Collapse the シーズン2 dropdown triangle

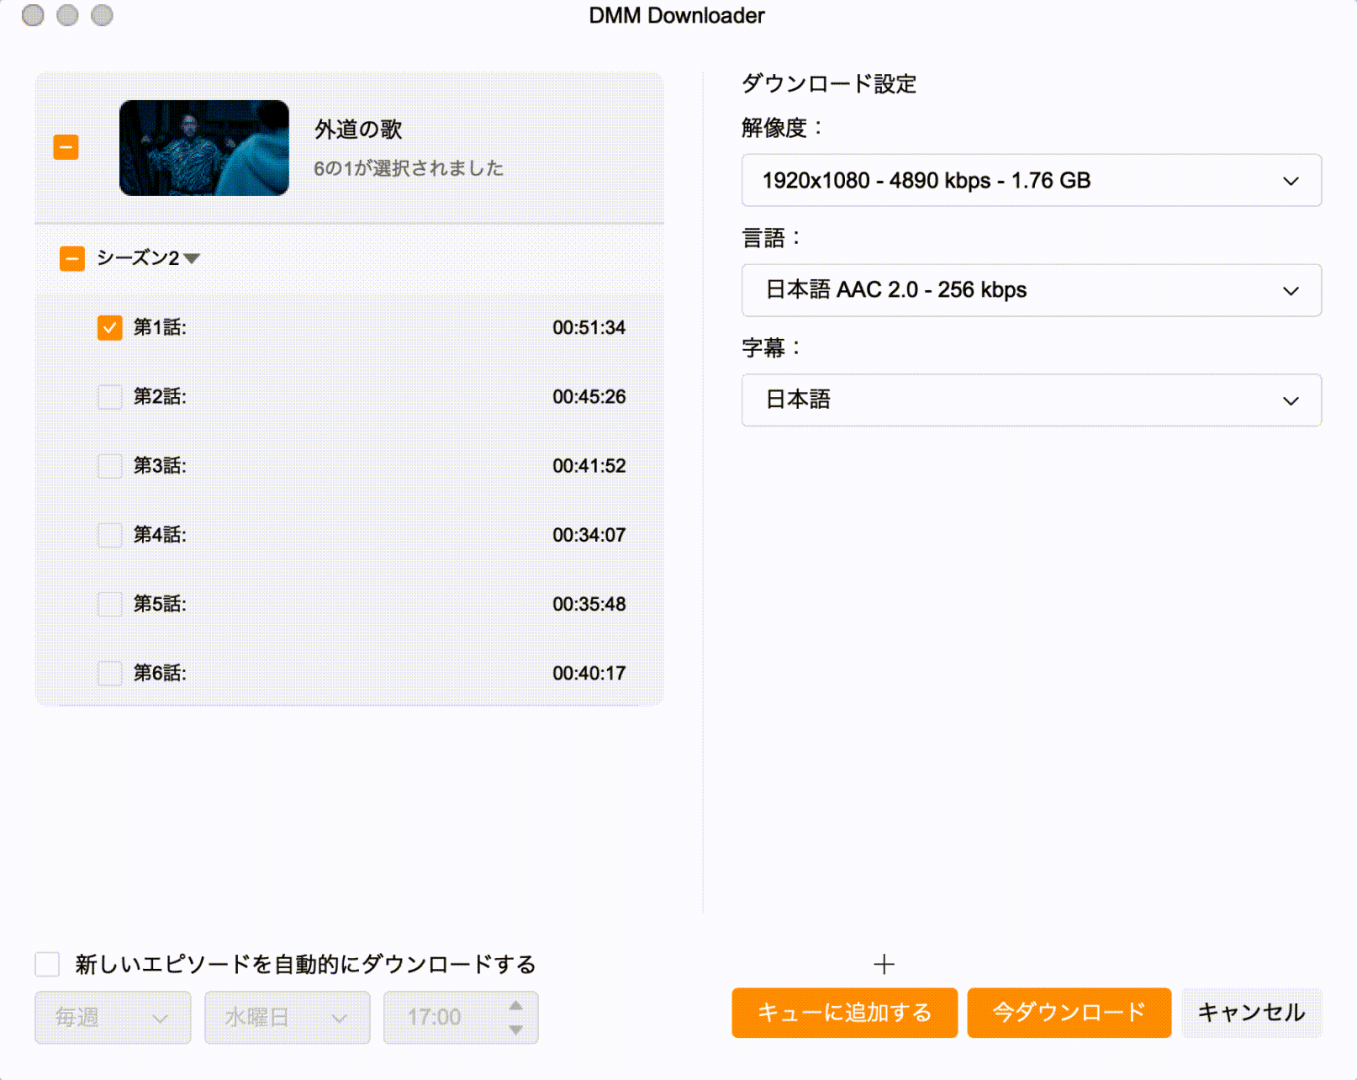(x=192, y=259)
